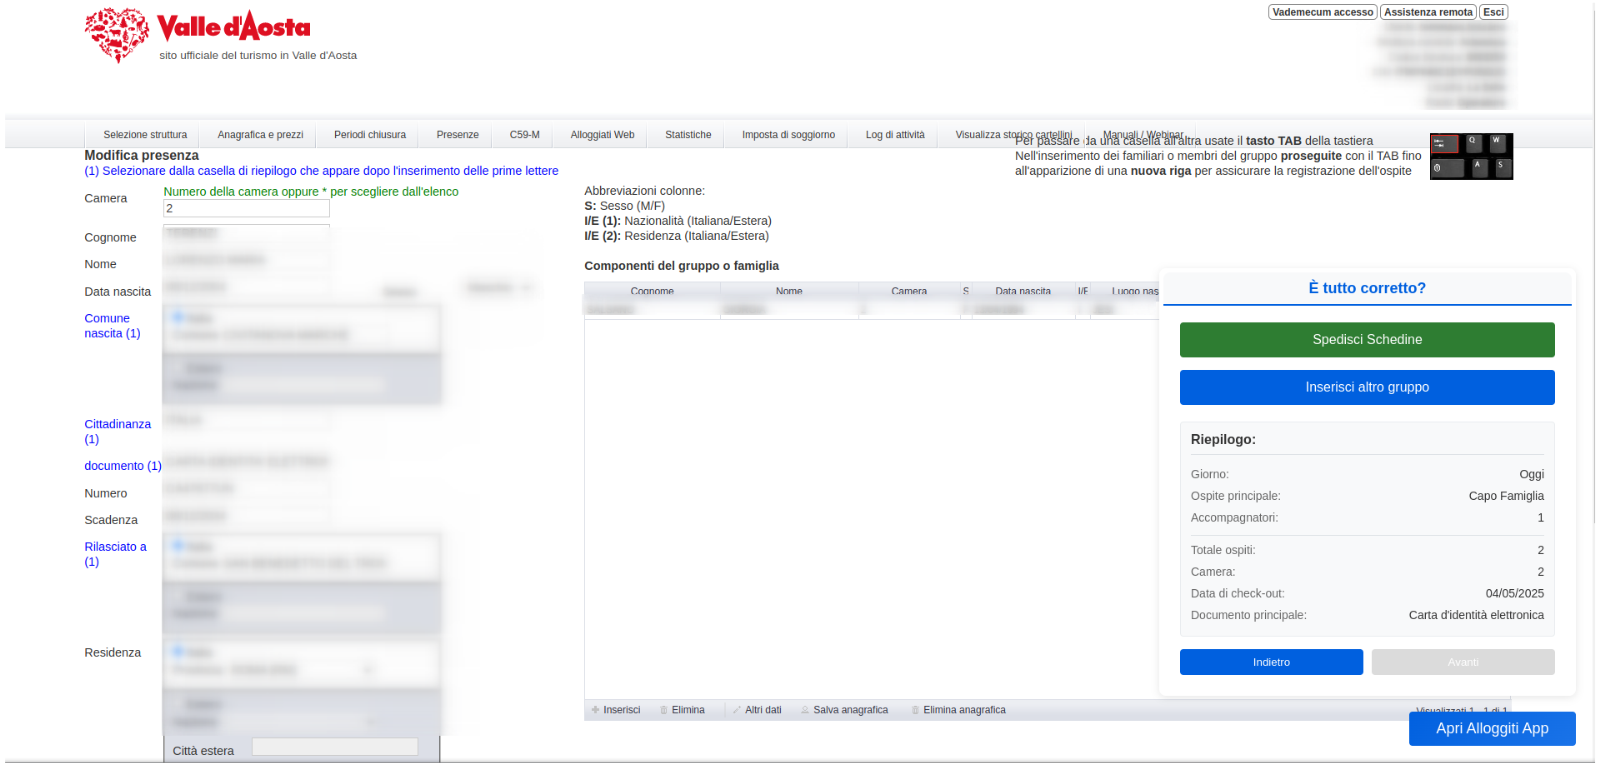Screen dimensions: 1600x765
Task: Go to the Imposta di soggiorno tab
Action: (x=788, y=135)
